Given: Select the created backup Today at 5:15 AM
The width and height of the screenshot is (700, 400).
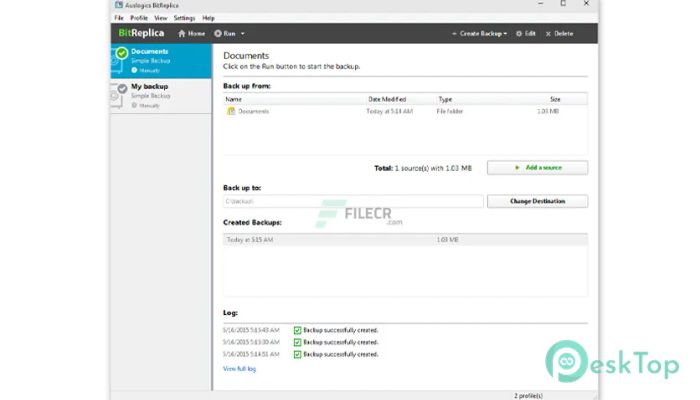Looking at the screenshot, I should pyautogui.click(x=405, y=240).
